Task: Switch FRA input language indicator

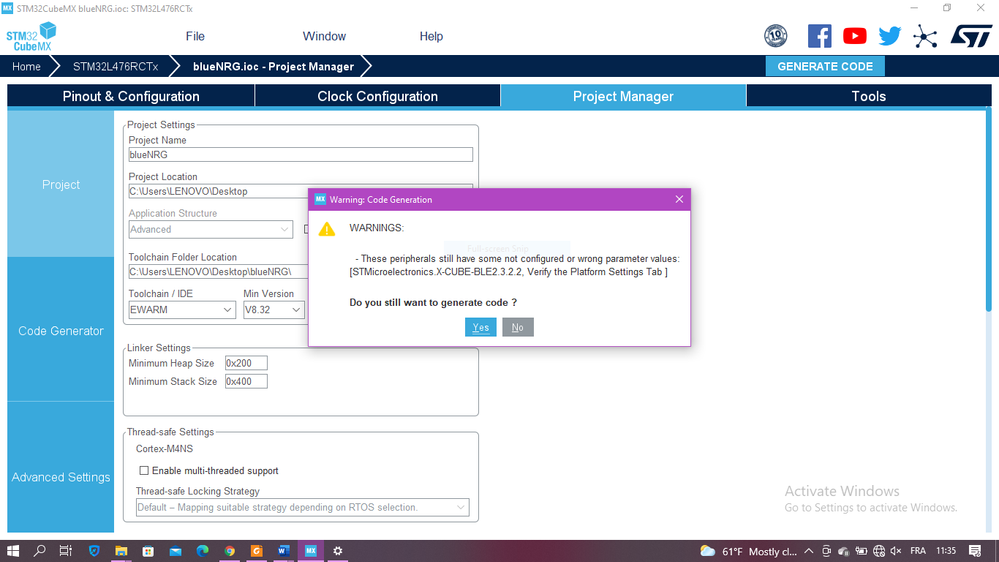Action: click(x=918, y=551)
